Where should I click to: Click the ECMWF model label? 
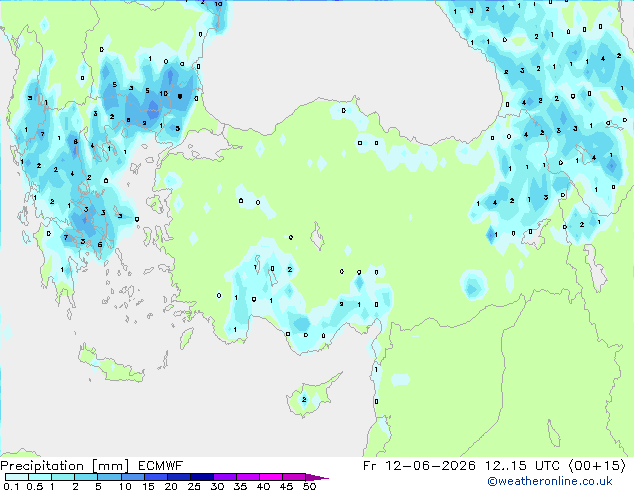[x=160, y=466]
